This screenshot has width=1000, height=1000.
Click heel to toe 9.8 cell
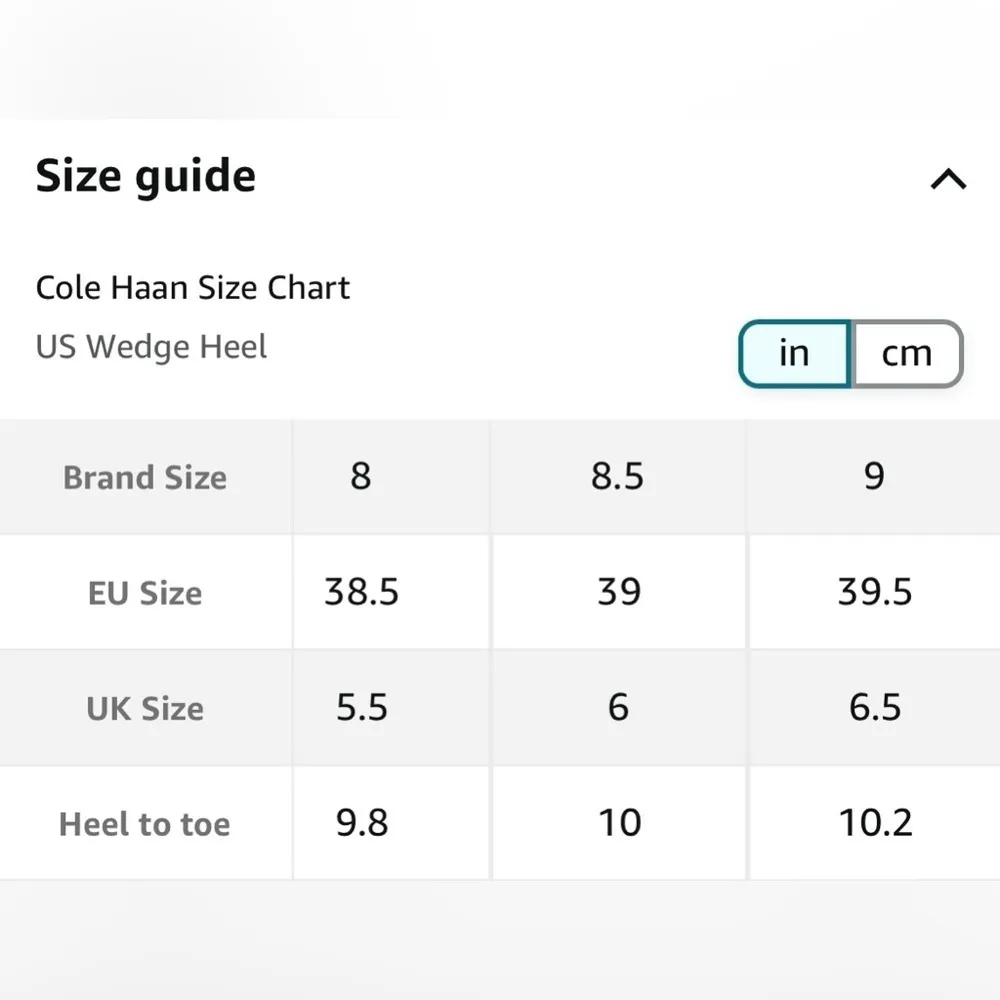361,823
